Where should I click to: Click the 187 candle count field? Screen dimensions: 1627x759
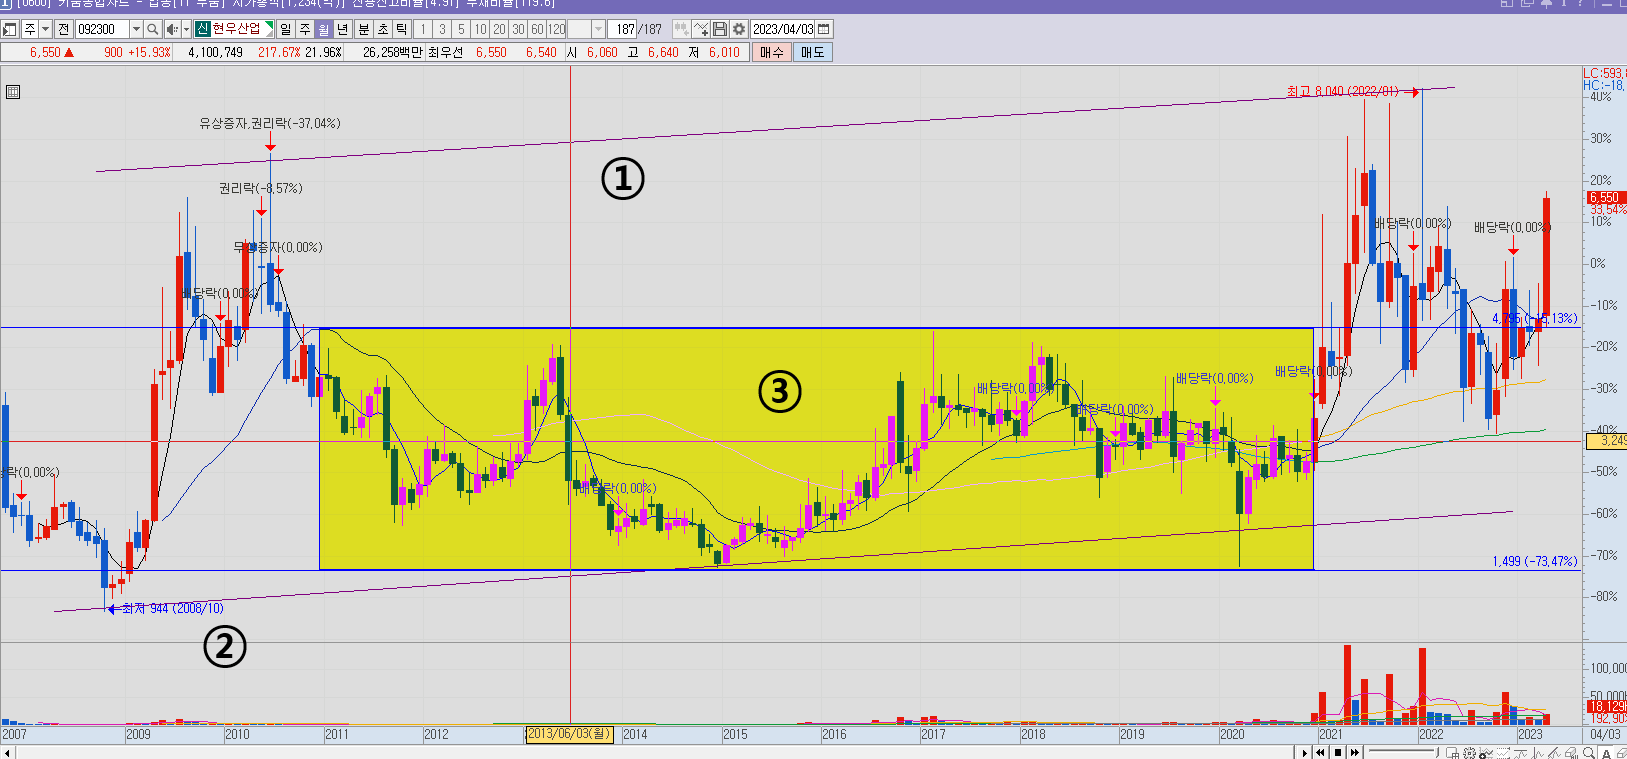624,29
